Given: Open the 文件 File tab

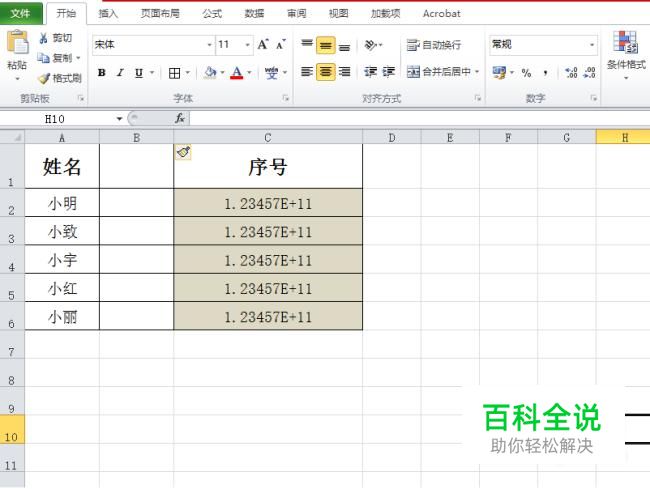Looking at the screenshot, I should point(20,13).
